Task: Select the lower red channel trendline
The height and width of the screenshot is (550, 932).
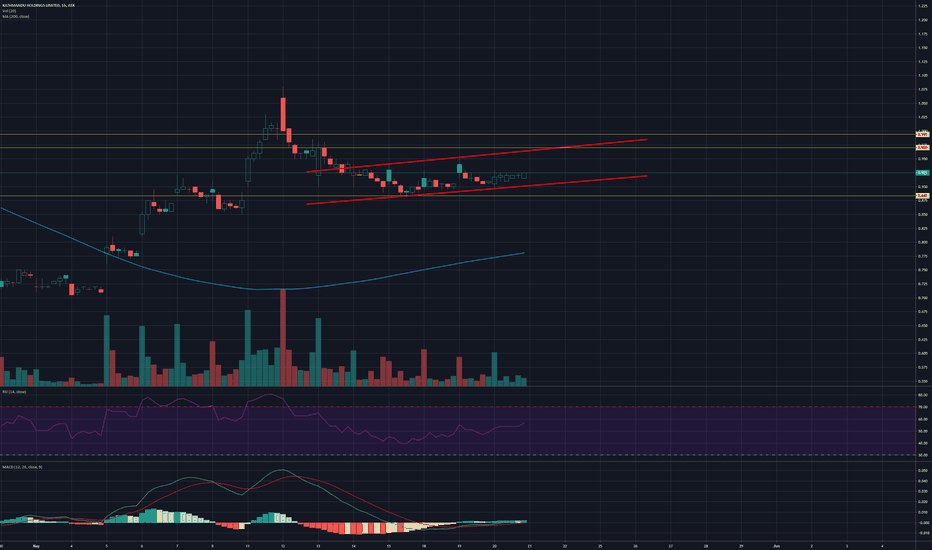Action: 477,190
